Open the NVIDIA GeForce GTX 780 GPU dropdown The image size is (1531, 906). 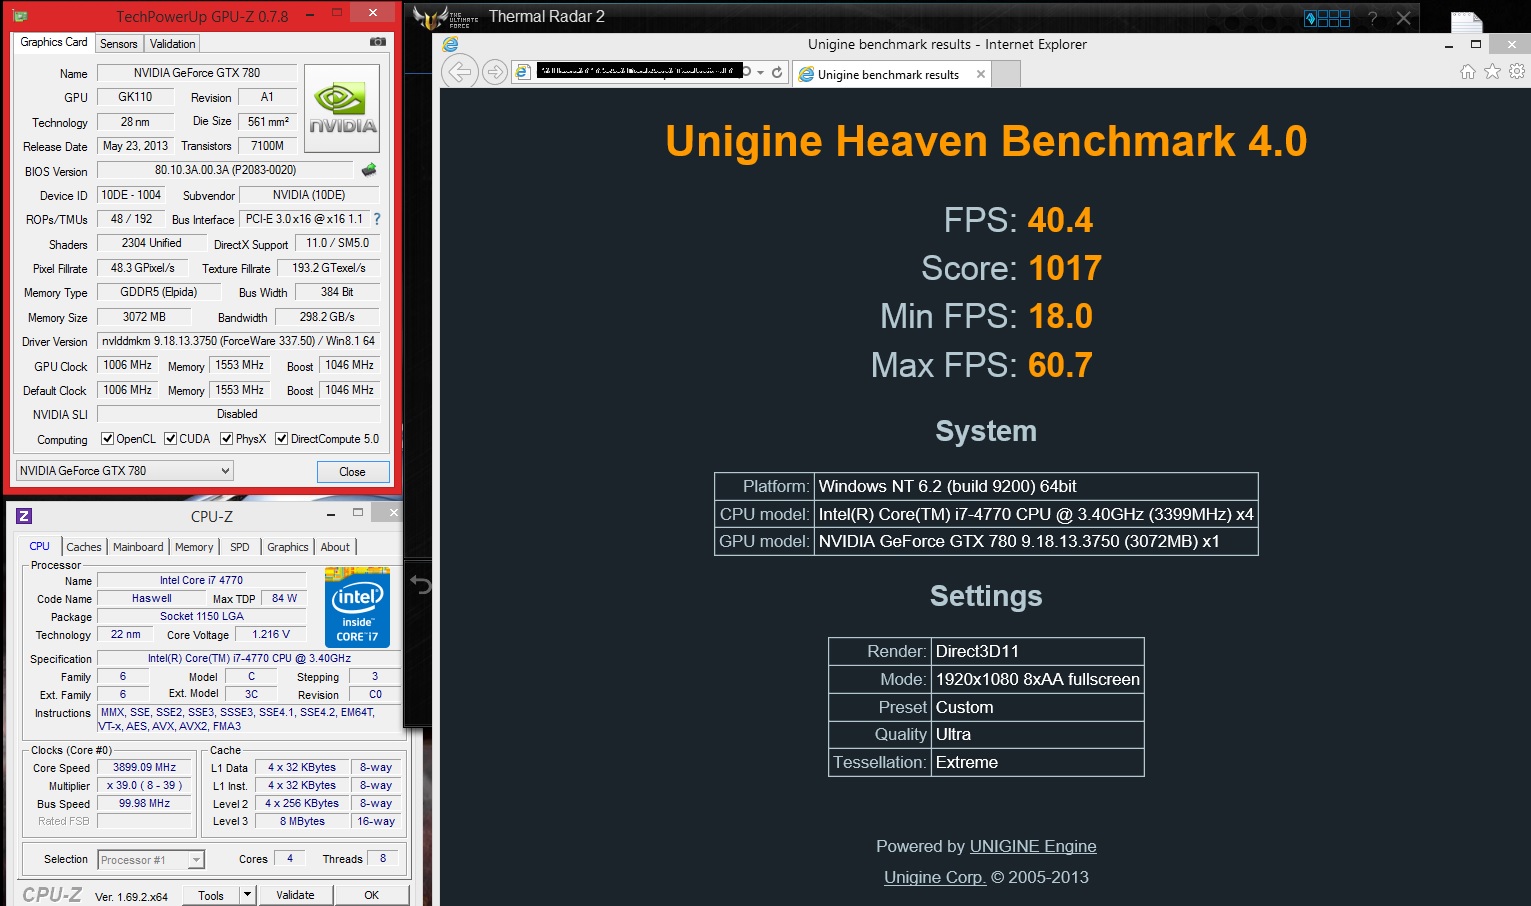click(125, 471)
